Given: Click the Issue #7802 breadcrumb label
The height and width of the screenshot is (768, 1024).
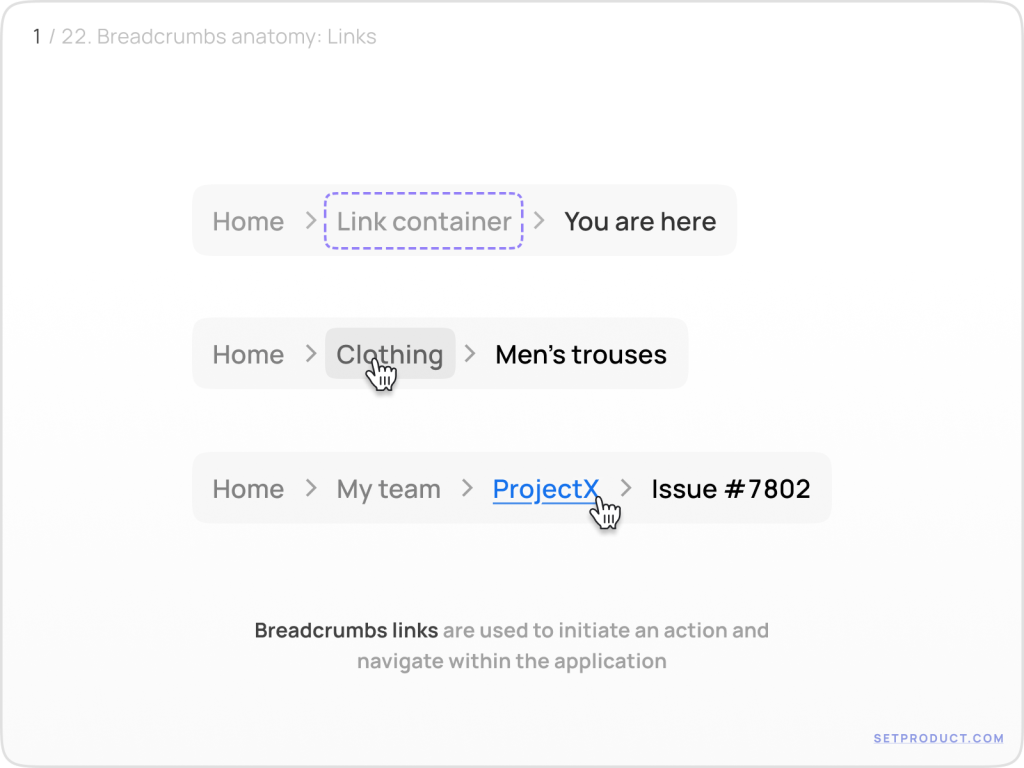Looking at the screenshot, I should 731,489.
